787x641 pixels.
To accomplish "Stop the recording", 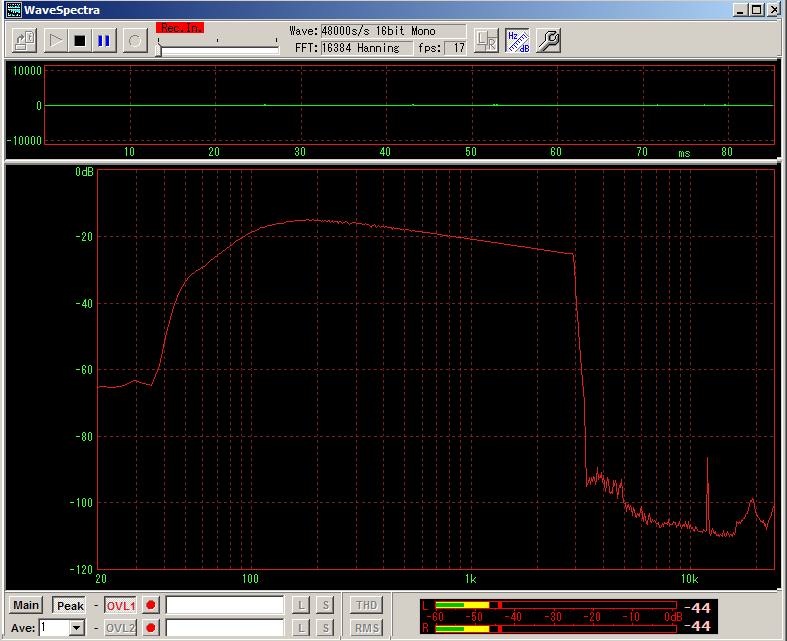I will point(80,41).
